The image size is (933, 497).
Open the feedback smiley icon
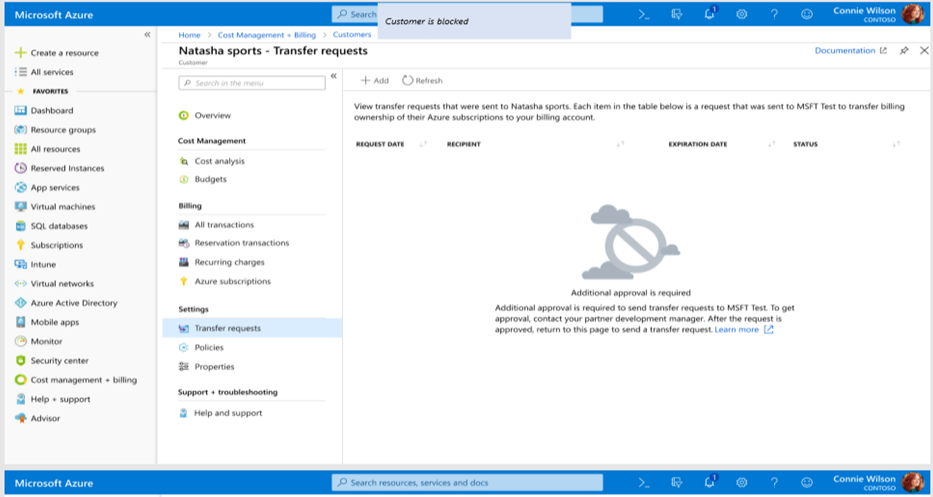click(807, 15)
